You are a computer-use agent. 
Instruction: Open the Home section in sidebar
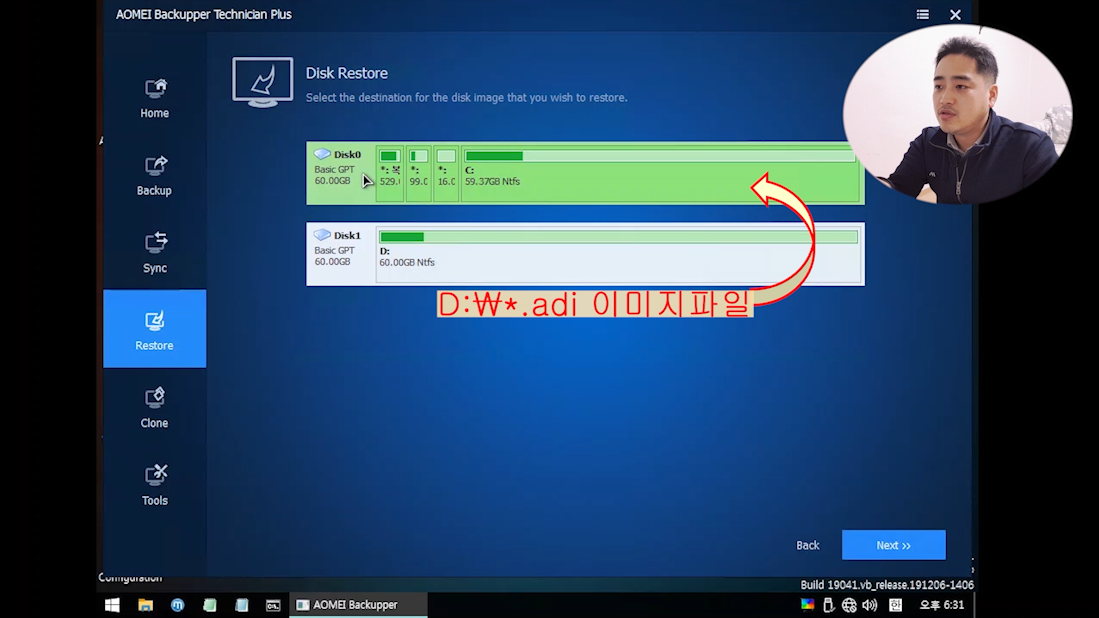154,98
